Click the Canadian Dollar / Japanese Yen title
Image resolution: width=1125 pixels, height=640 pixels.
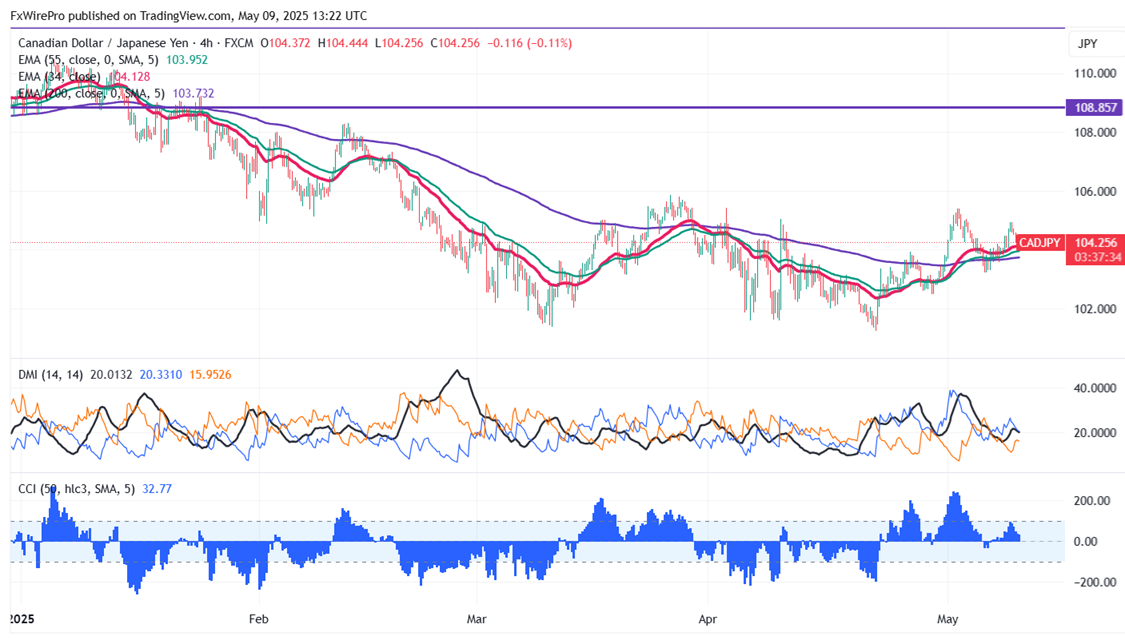click(x=103, y=43)
